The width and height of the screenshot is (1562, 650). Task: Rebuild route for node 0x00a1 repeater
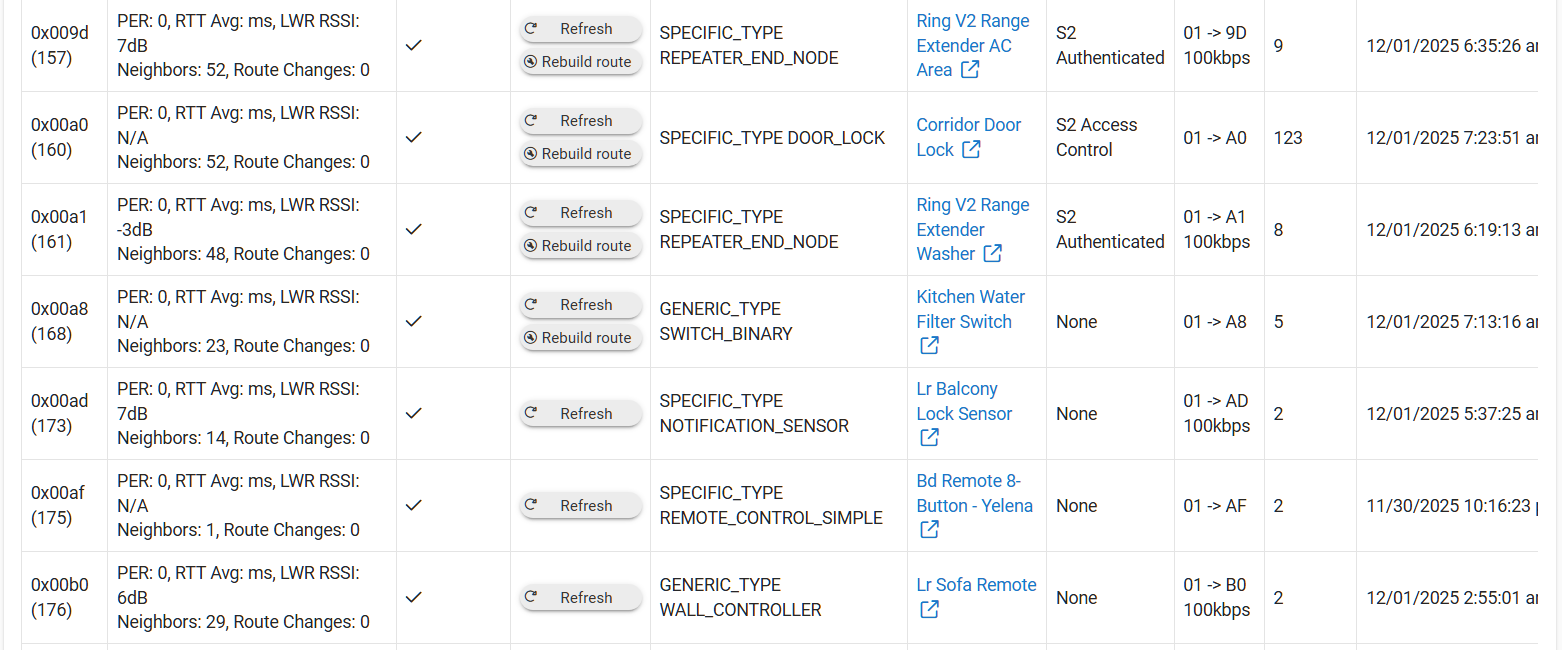click(x=581, y=246)
